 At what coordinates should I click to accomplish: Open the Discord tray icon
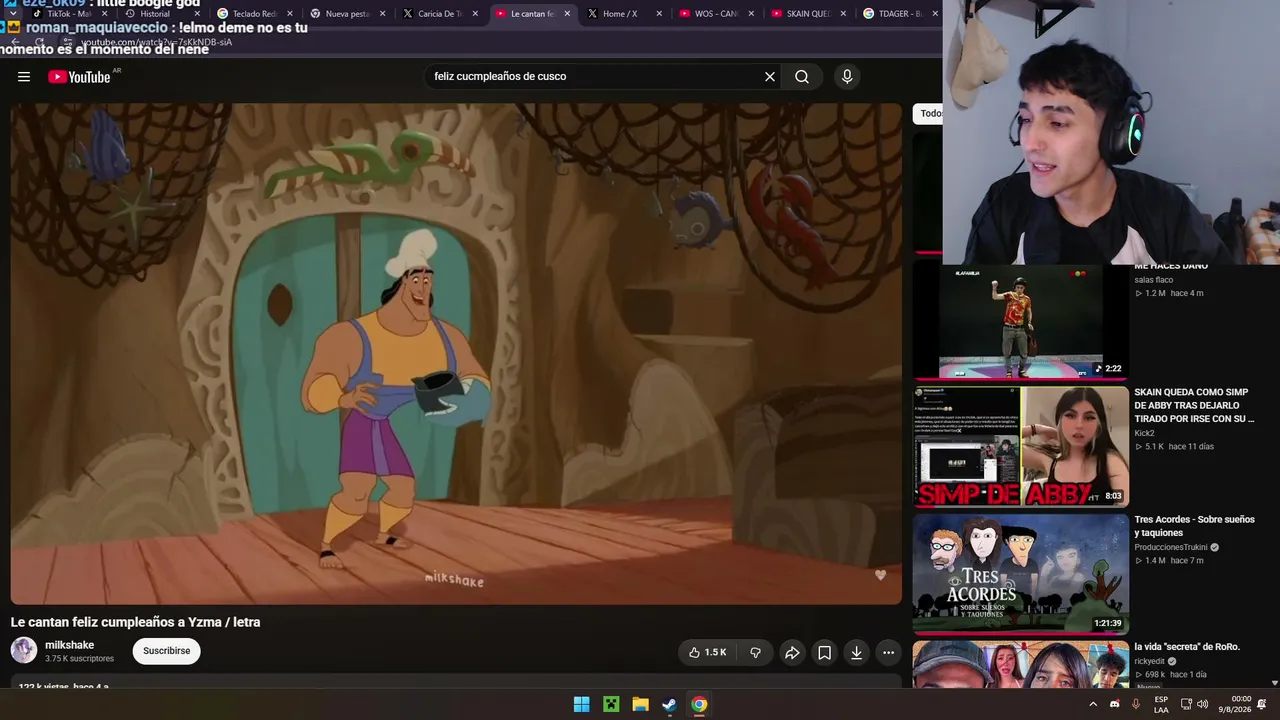[x=1114, y=704]
